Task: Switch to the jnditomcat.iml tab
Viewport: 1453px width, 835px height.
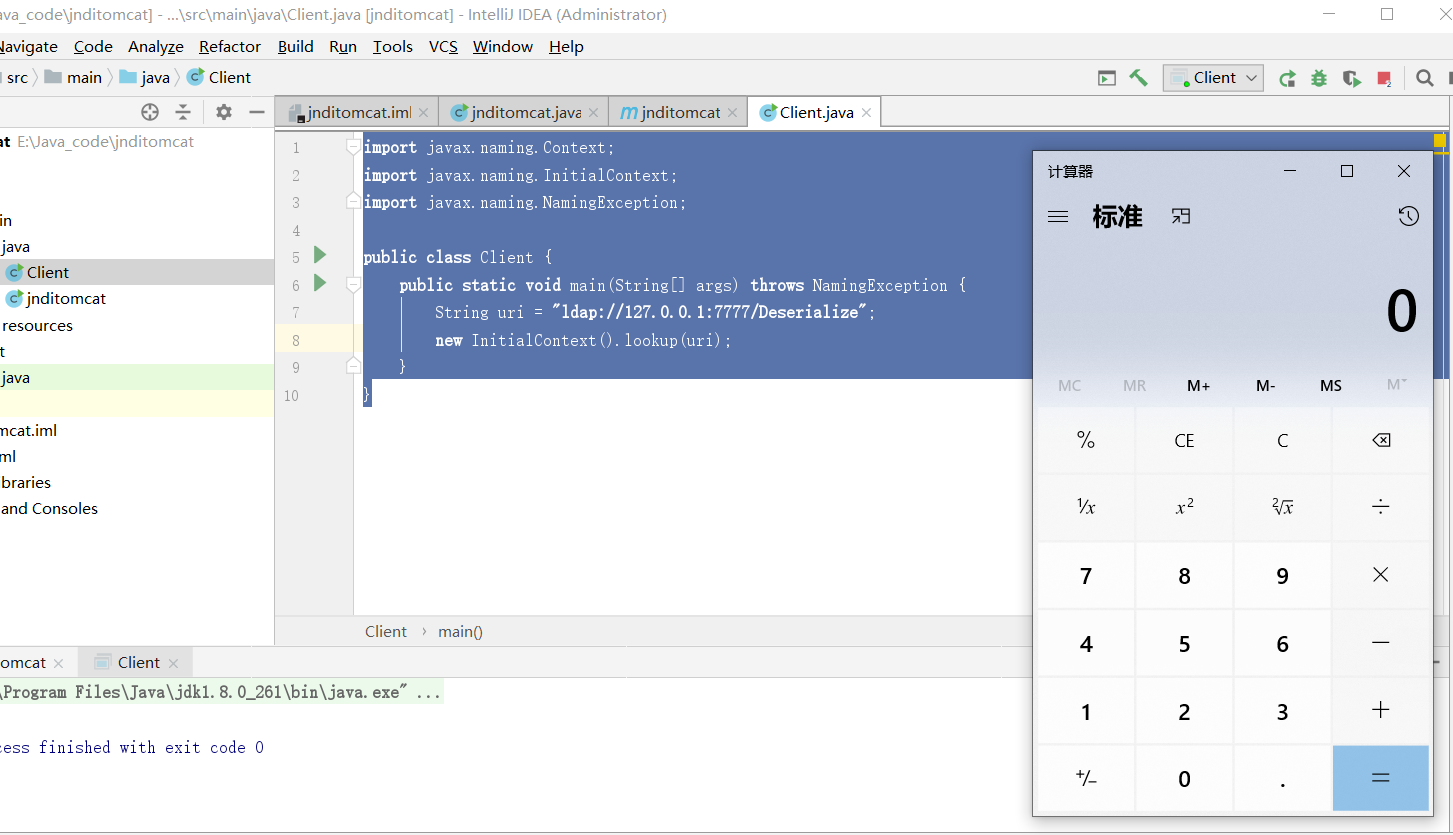Action: [x=357, y=113]
